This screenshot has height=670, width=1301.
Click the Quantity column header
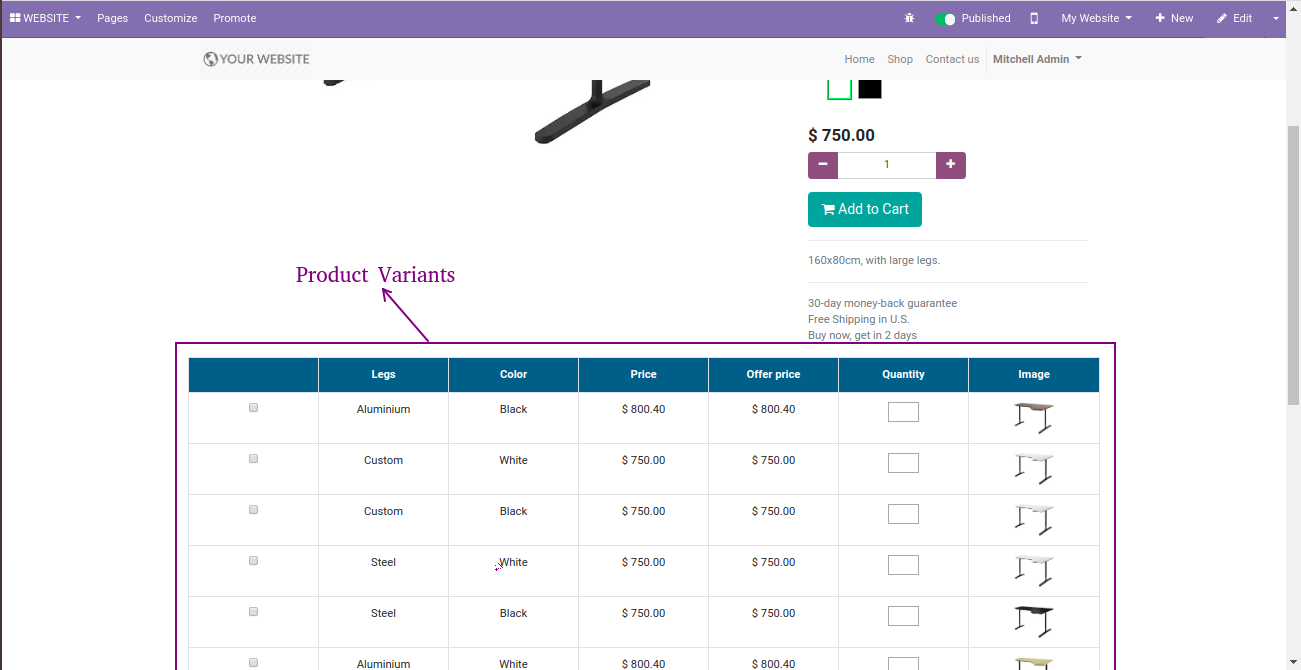coord(904,375)
